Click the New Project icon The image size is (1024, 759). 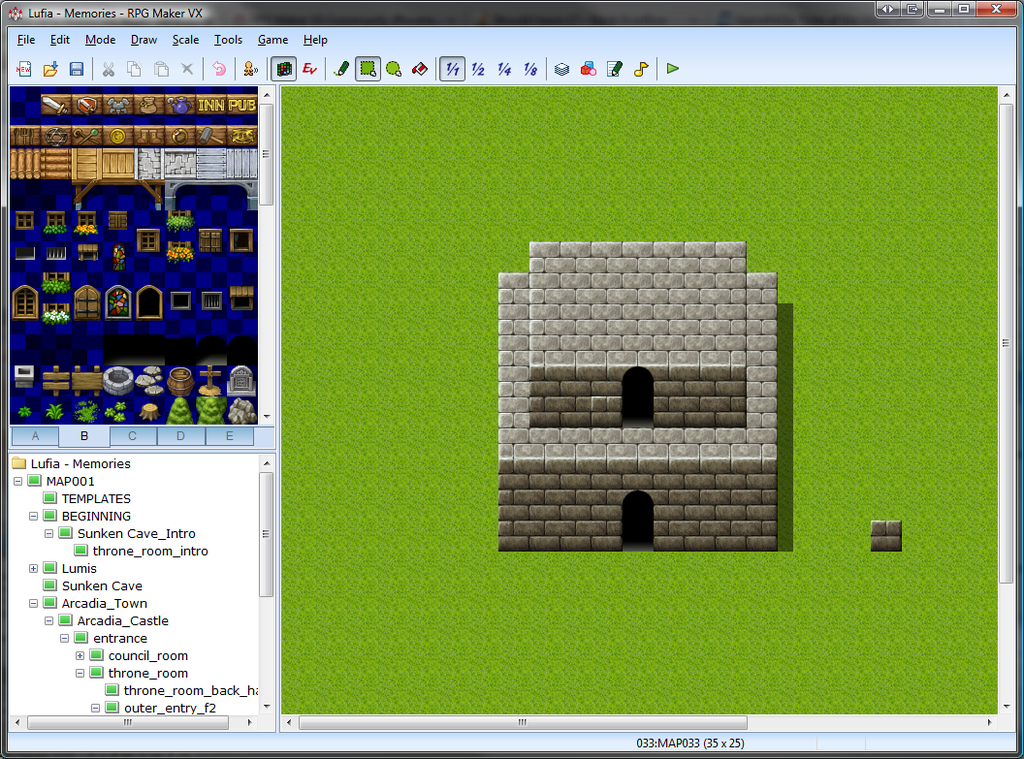[24, 69]
